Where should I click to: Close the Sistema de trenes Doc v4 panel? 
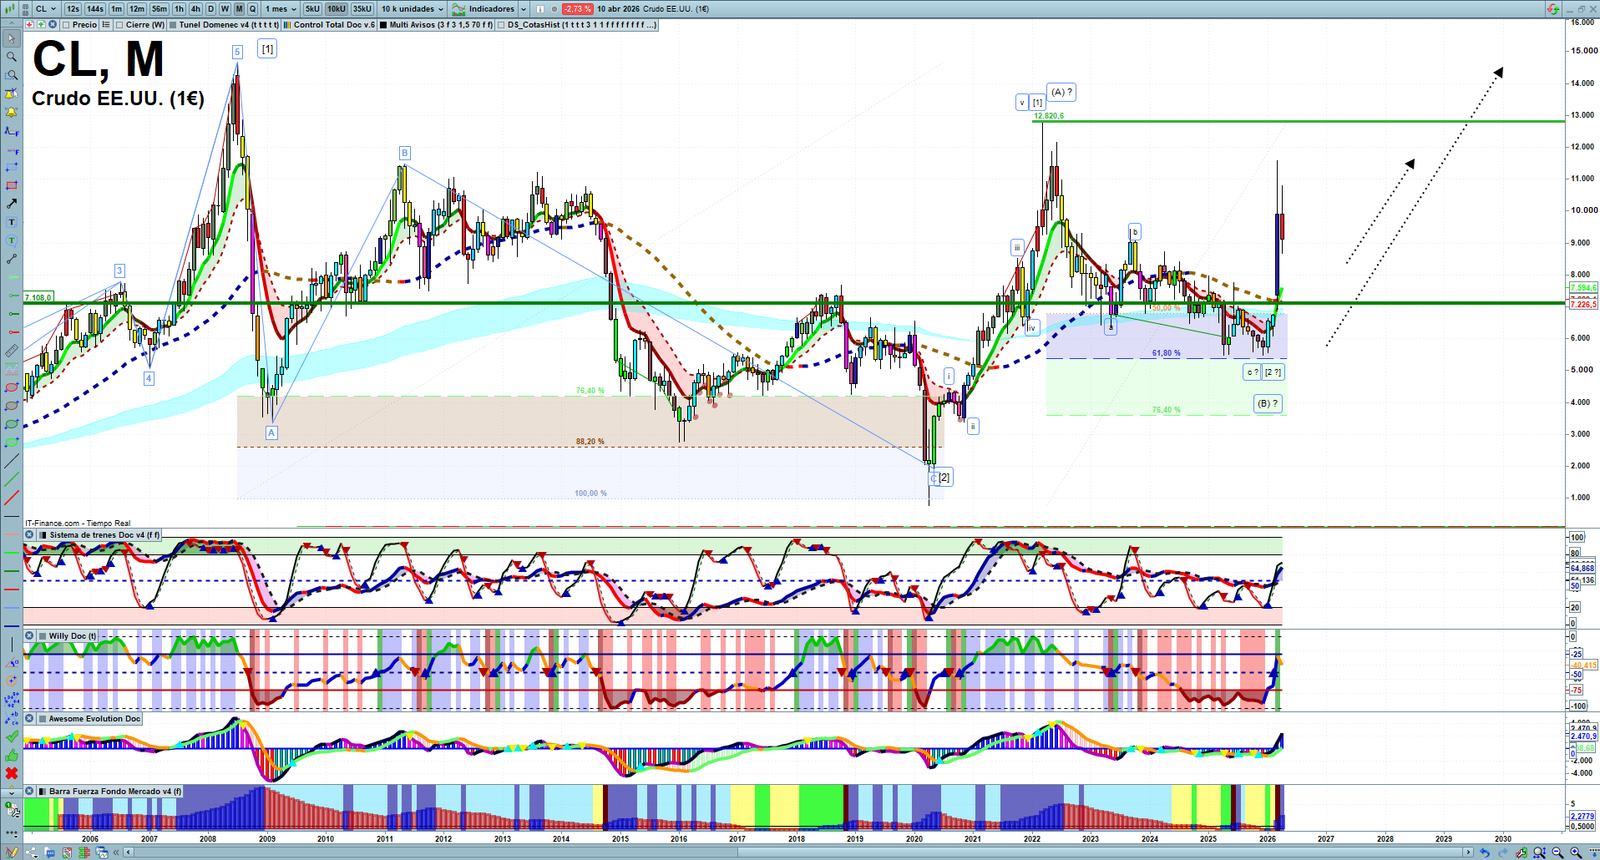tap(30, 535)
